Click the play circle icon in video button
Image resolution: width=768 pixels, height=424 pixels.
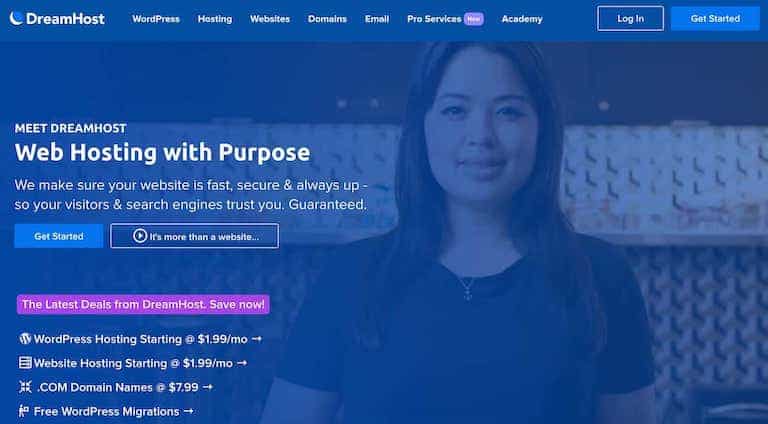pos(140,236)
